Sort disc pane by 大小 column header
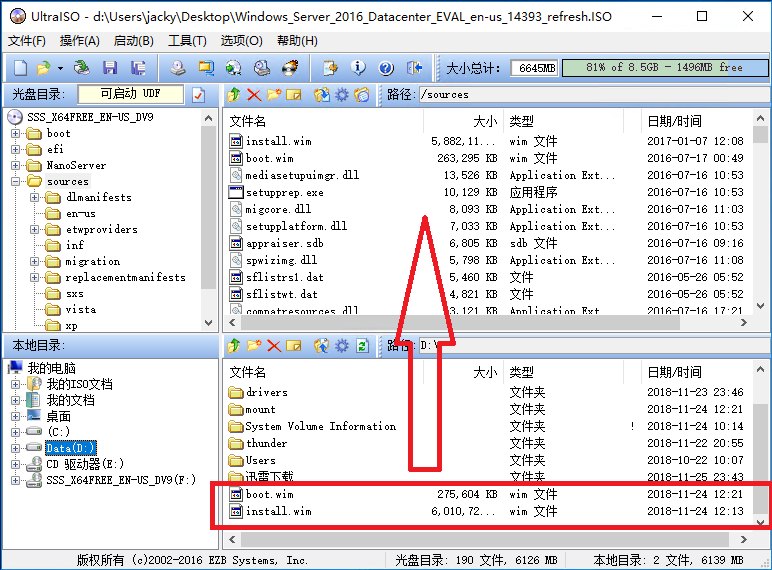Screen dimensions: 772x570 click(x=463, y=121)
